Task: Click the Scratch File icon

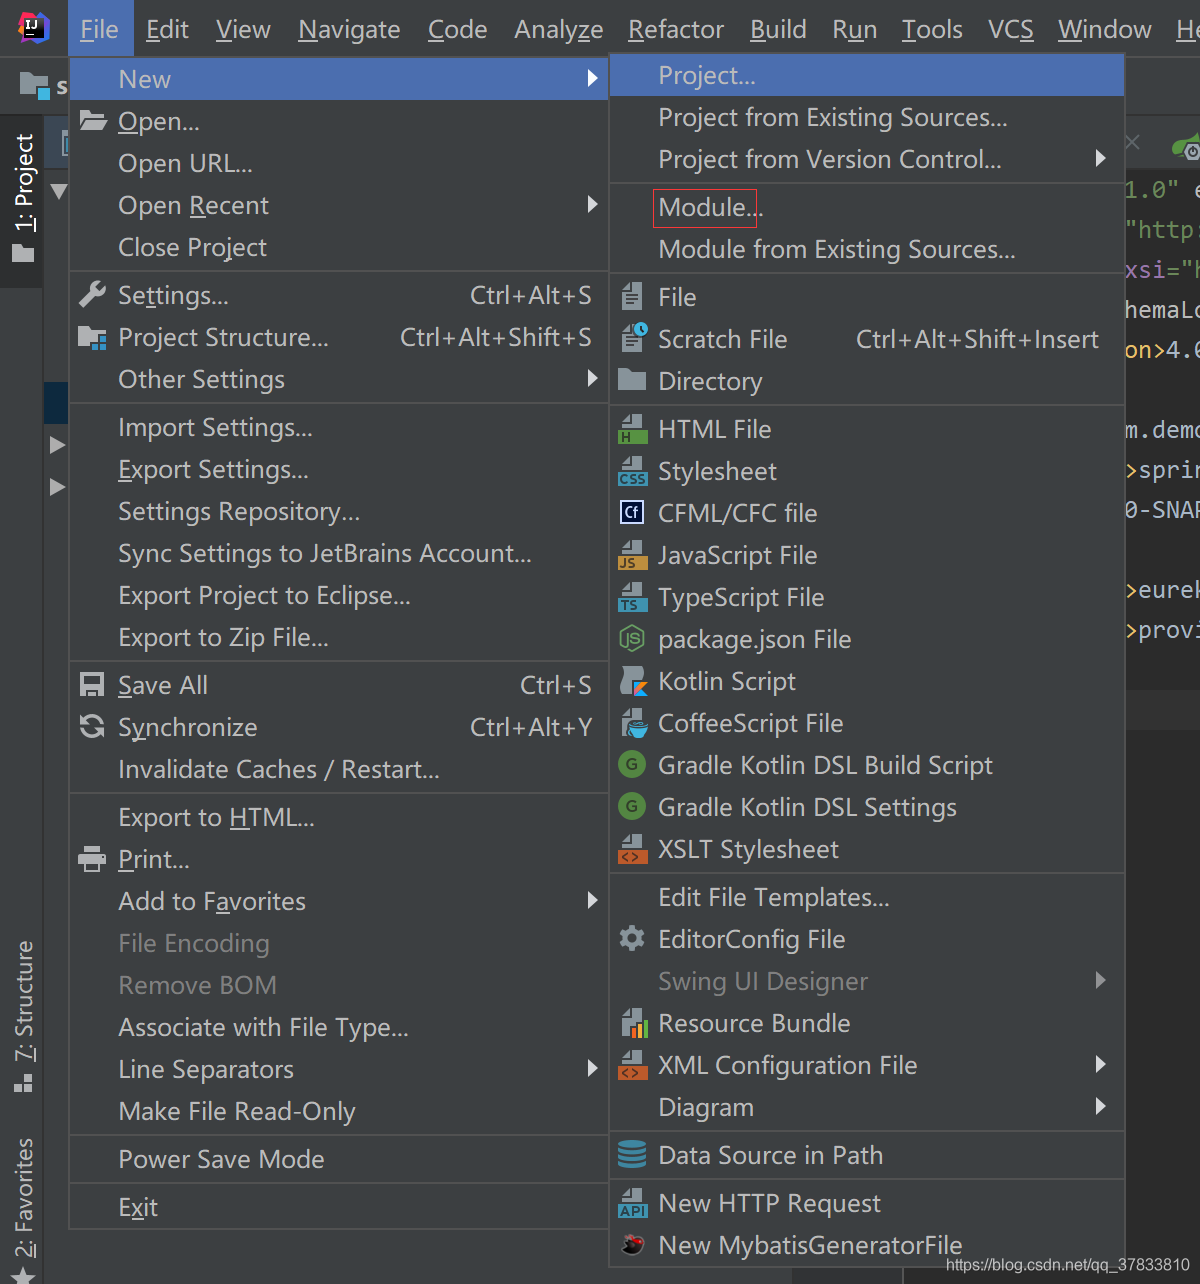Action: click(632, 339)
